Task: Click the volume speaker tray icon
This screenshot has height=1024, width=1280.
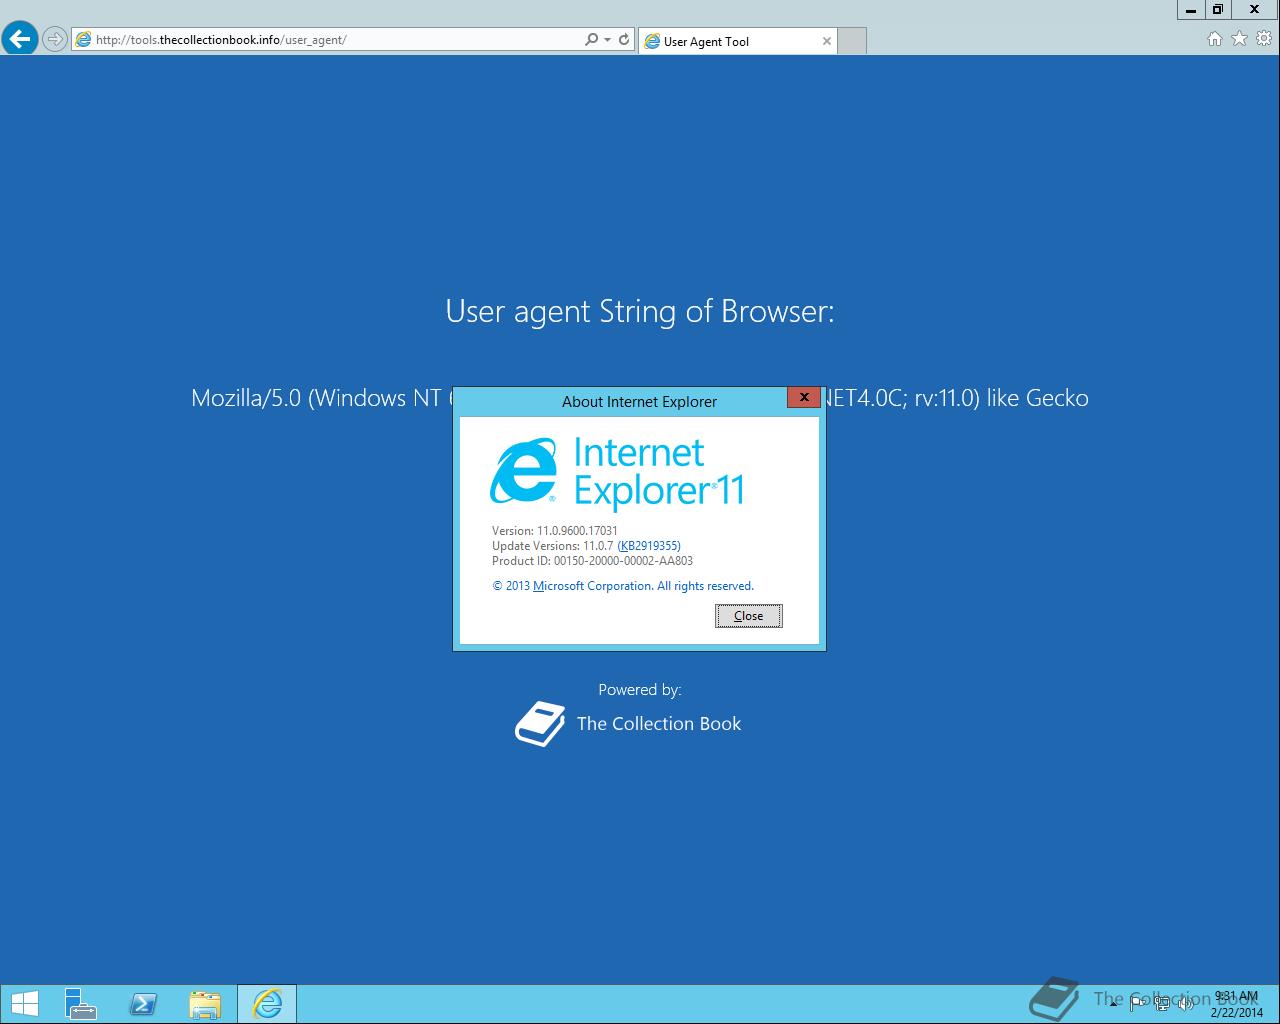Action: (1184, 1004)
